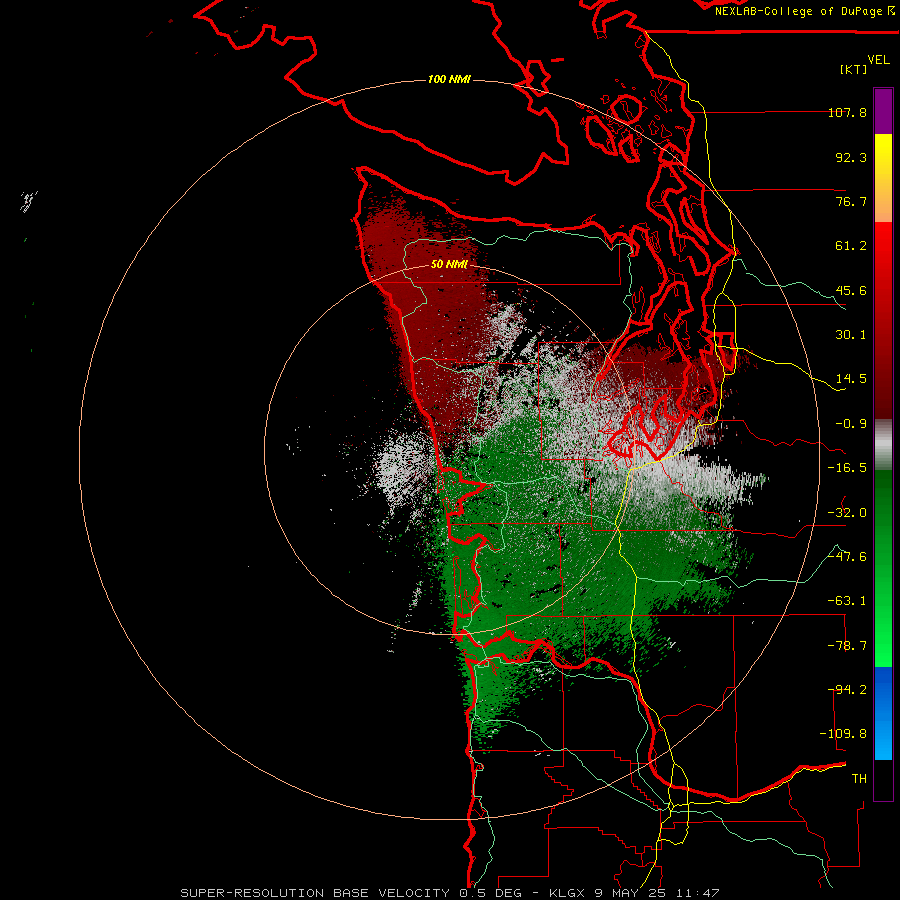The width and height of the screenshot is (900, 900).
Task: Click the -32.0 velocity value
Action: click(847, 513)
